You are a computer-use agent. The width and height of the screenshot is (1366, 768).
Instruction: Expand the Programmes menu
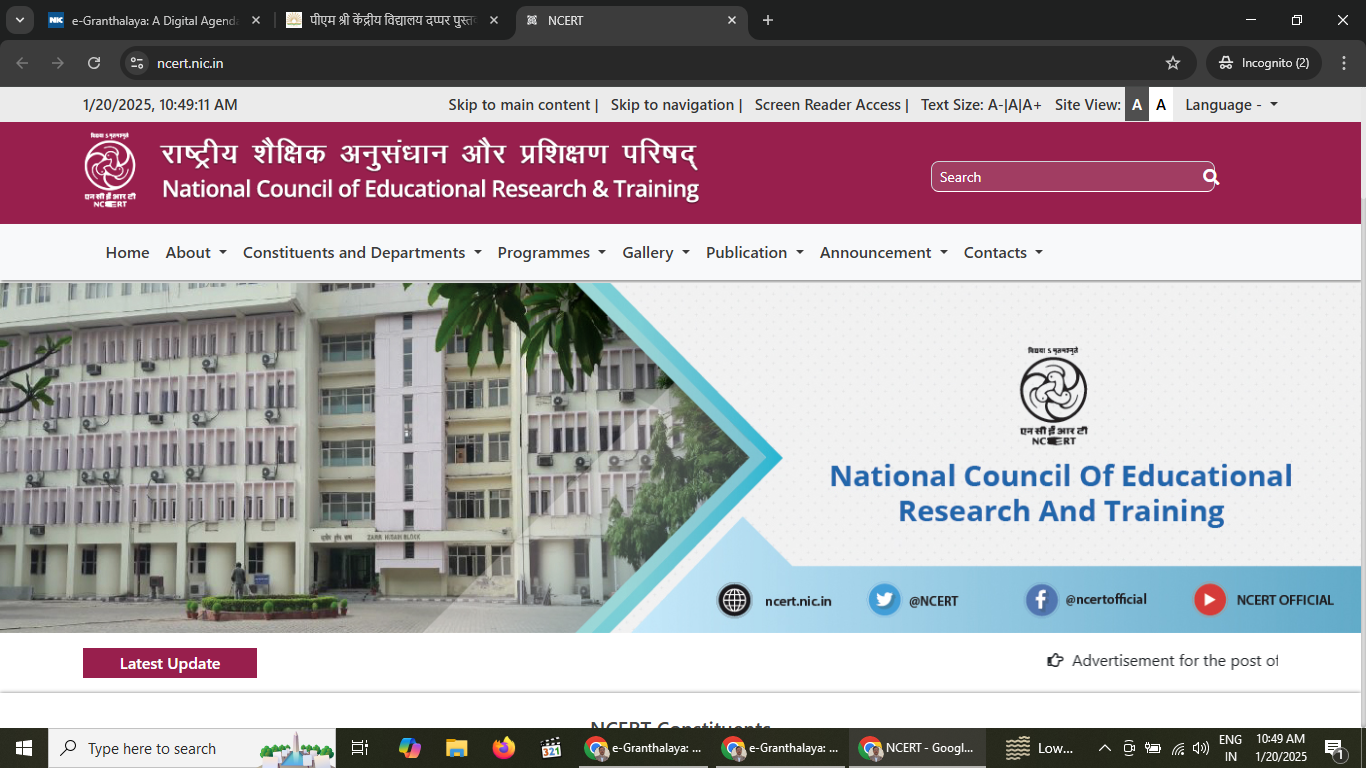(x=551, y=253)
